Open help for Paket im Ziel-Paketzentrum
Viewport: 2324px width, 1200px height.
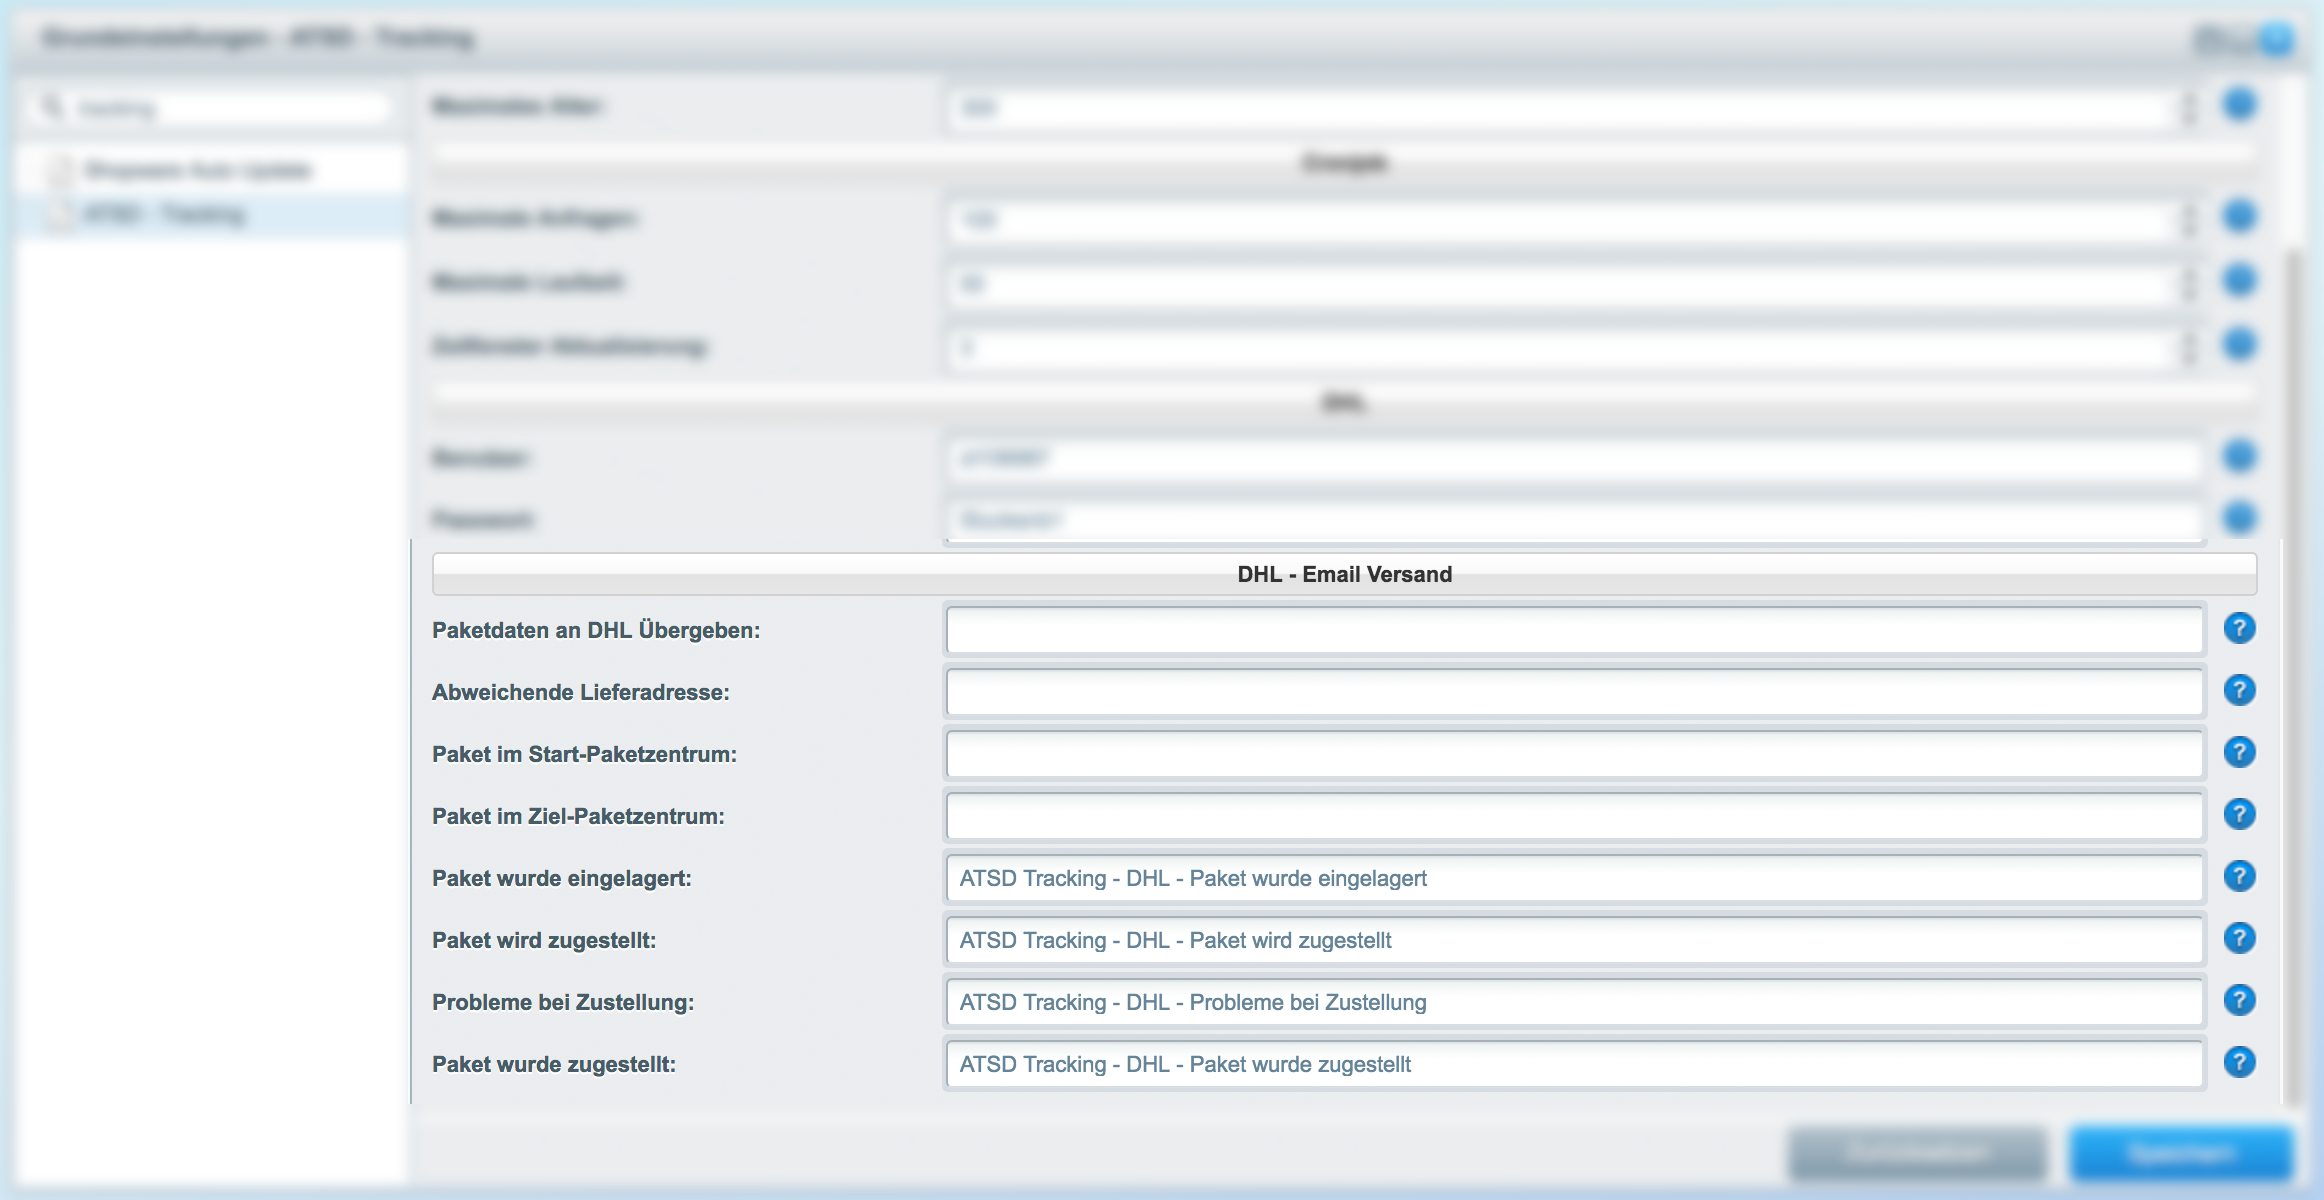click(2239, 814)
